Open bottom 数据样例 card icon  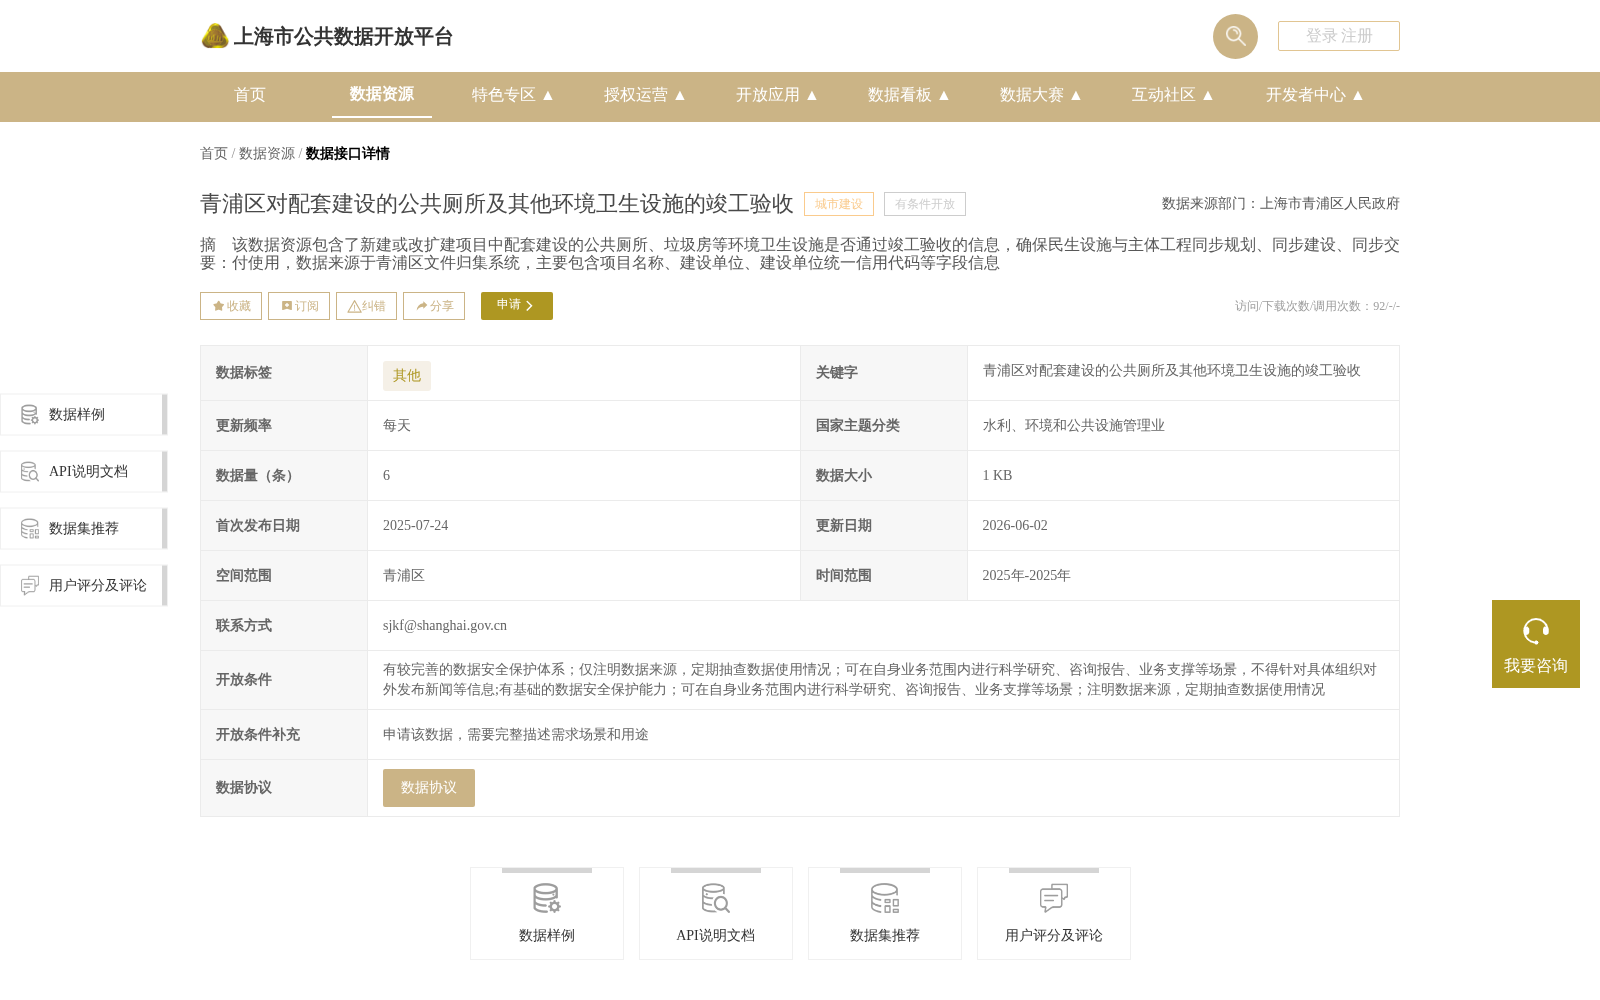(x=547, y=899)
